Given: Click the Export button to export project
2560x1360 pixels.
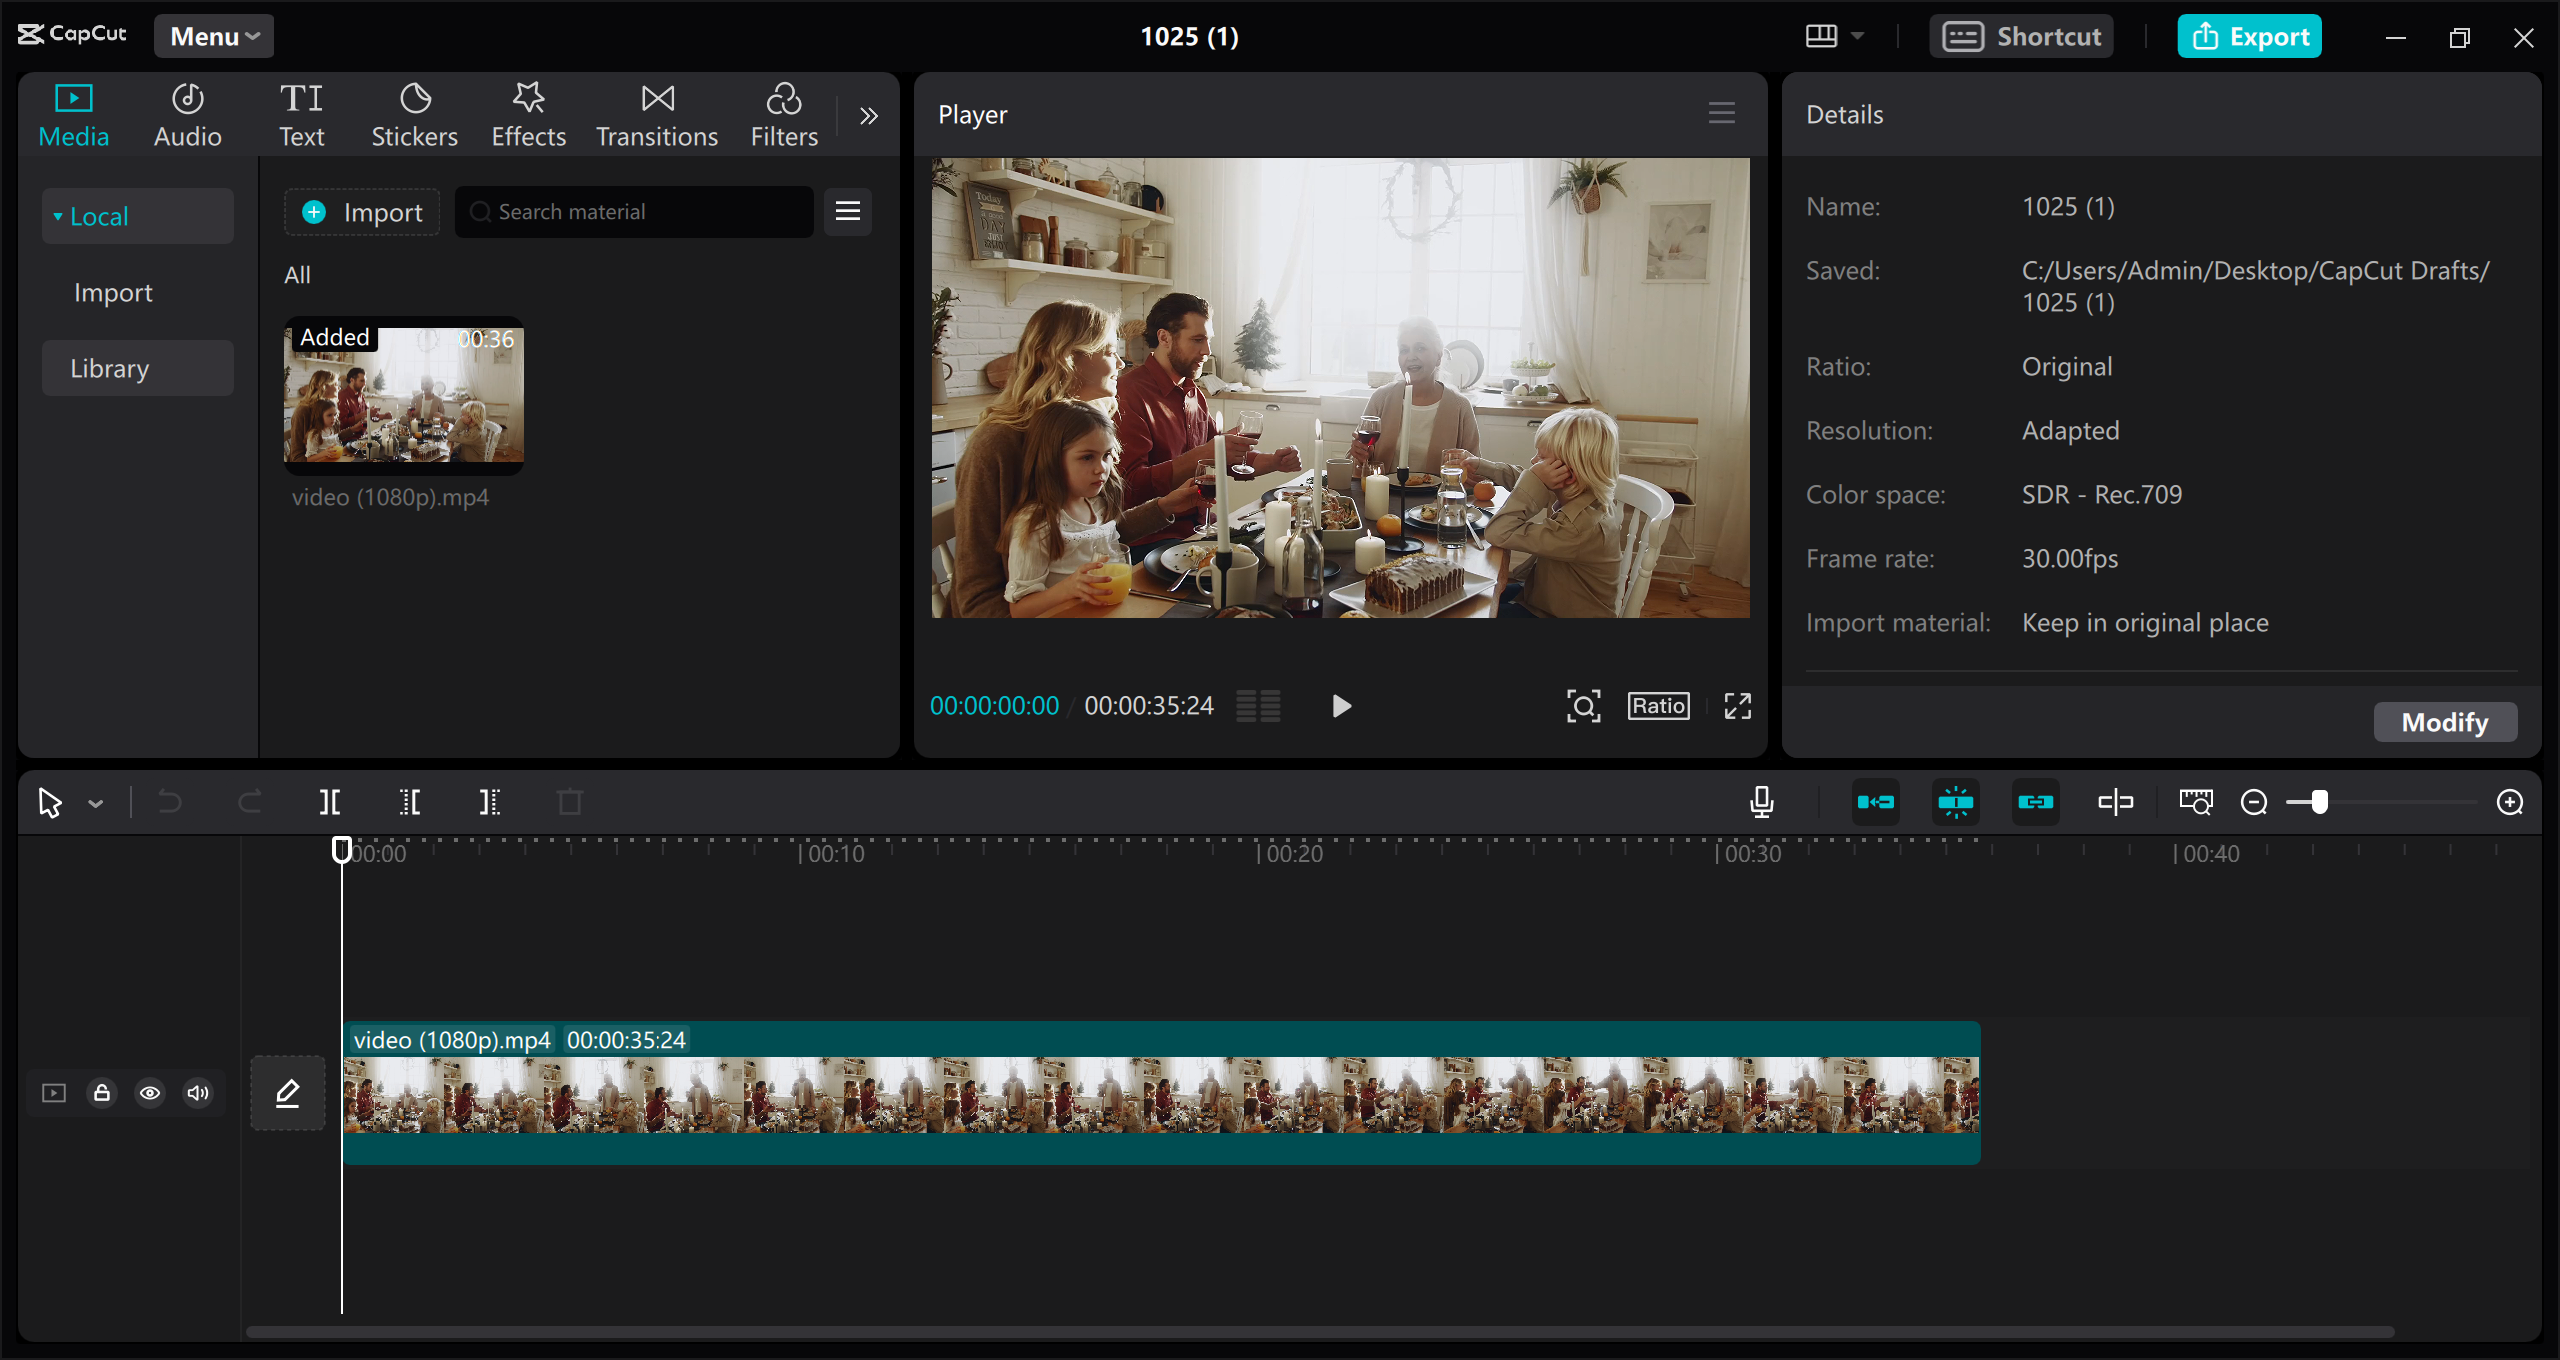Looking at the screenshot, I should [2250, 34].
